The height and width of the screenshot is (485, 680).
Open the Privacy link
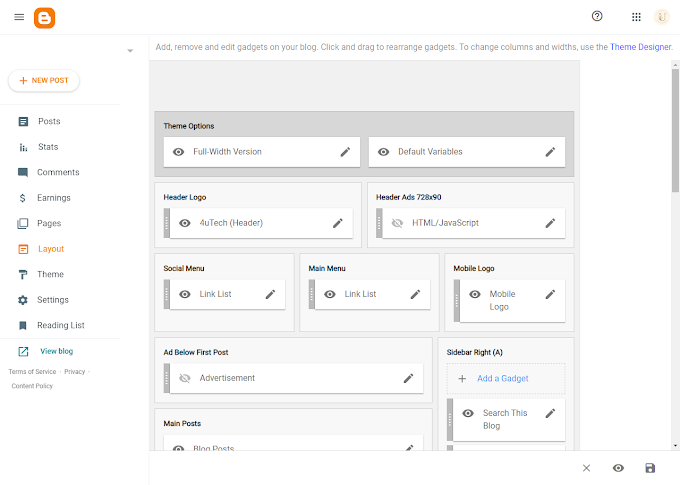75,372
